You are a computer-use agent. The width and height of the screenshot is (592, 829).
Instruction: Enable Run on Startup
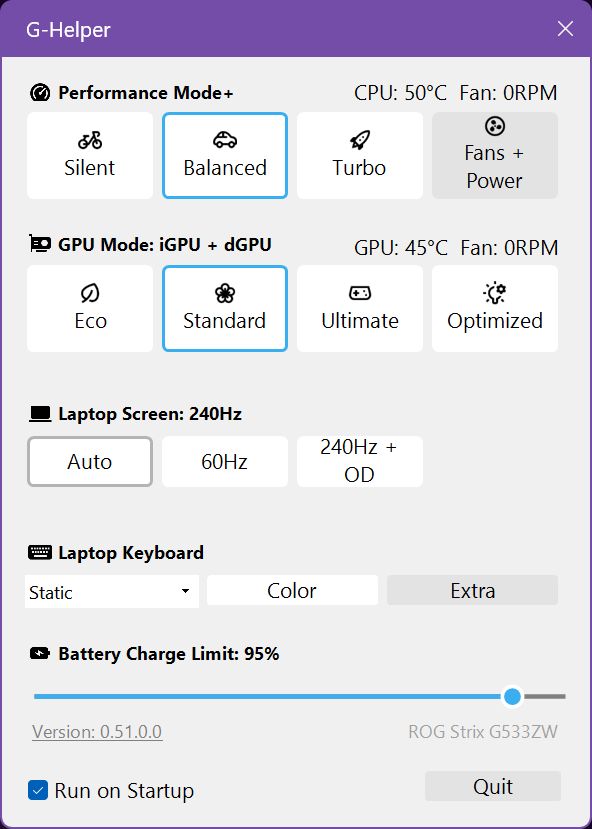point(39,790)
